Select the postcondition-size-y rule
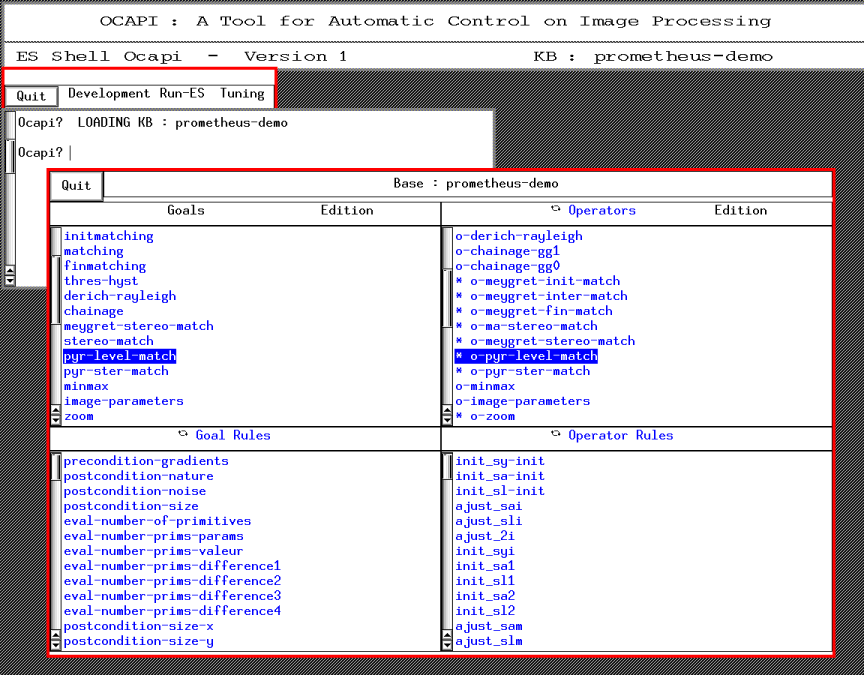The width and height of the screenshot is (864, 675). (138, 641)
